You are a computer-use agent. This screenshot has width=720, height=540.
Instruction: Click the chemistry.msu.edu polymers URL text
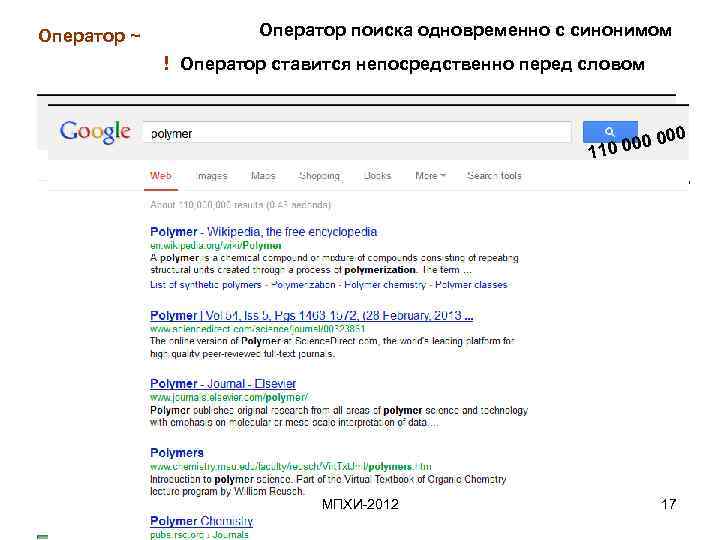tap(291, 467)
